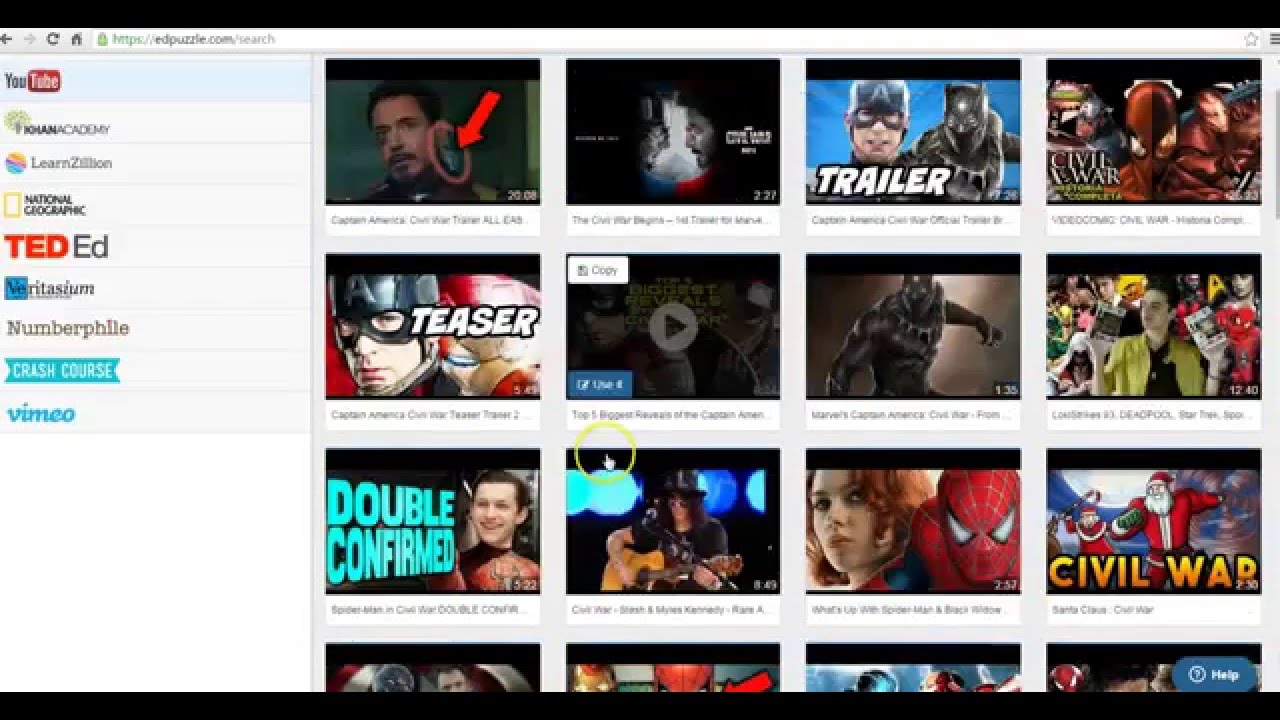This screenshot has width=1280, height=720.
Task: Click title 'Captain America Civil War Official Trailer Br...'
Action: (909, 220)
